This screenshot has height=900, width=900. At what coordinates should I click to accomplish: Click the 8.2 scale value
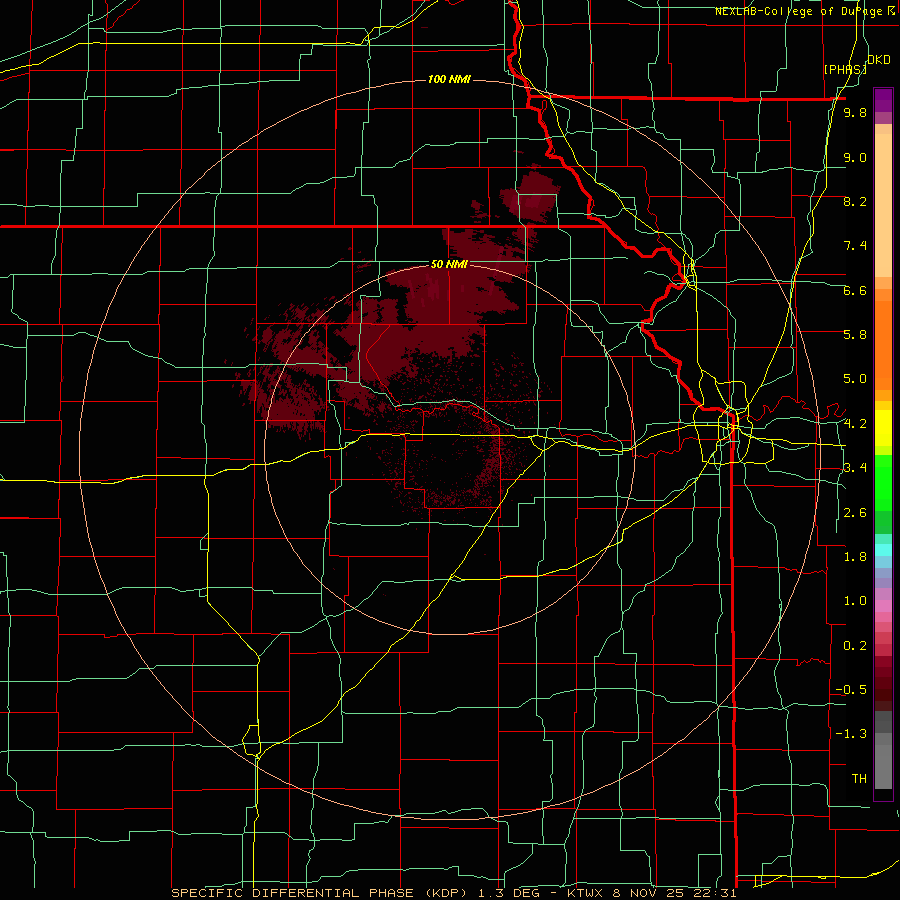pyautogui.click(x=855, y=201)
